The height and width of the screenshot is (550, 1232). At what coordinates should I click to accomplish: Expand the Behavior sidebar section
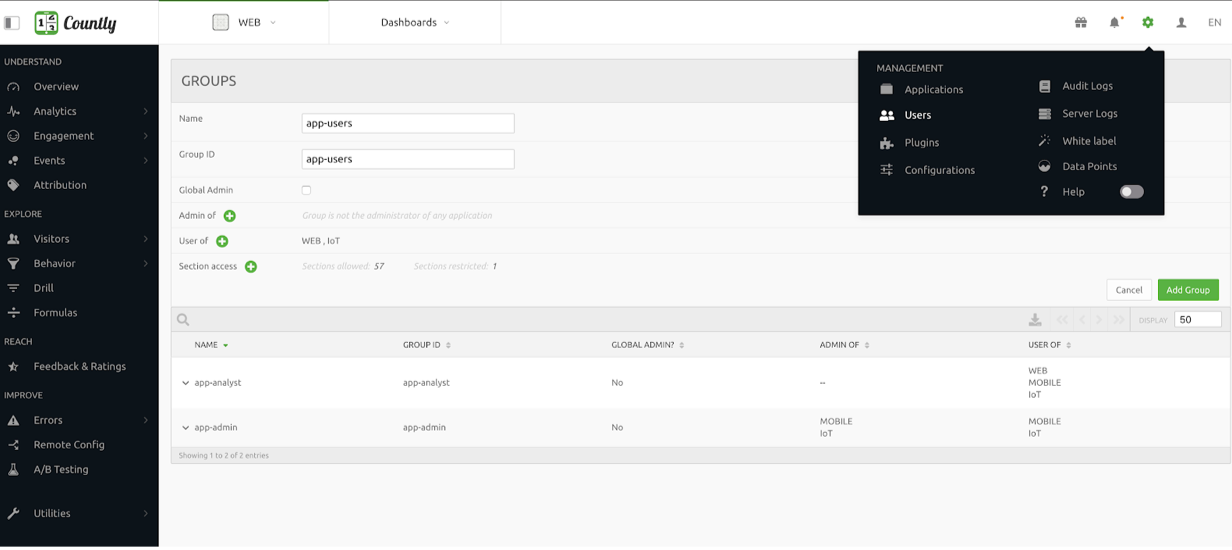(x=79, y=263)
